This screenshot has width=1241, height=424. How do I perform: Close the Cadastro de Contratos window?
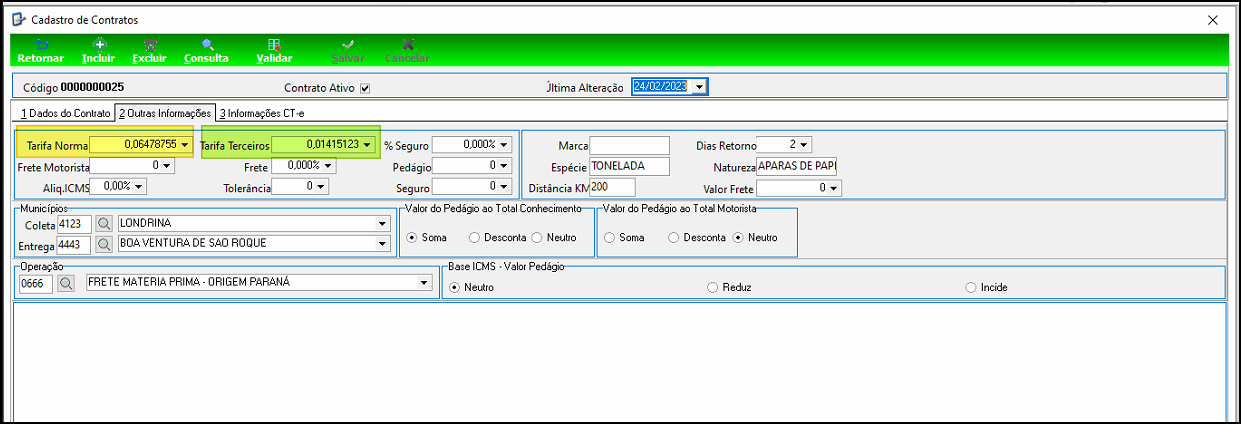tap(1213, 20)
